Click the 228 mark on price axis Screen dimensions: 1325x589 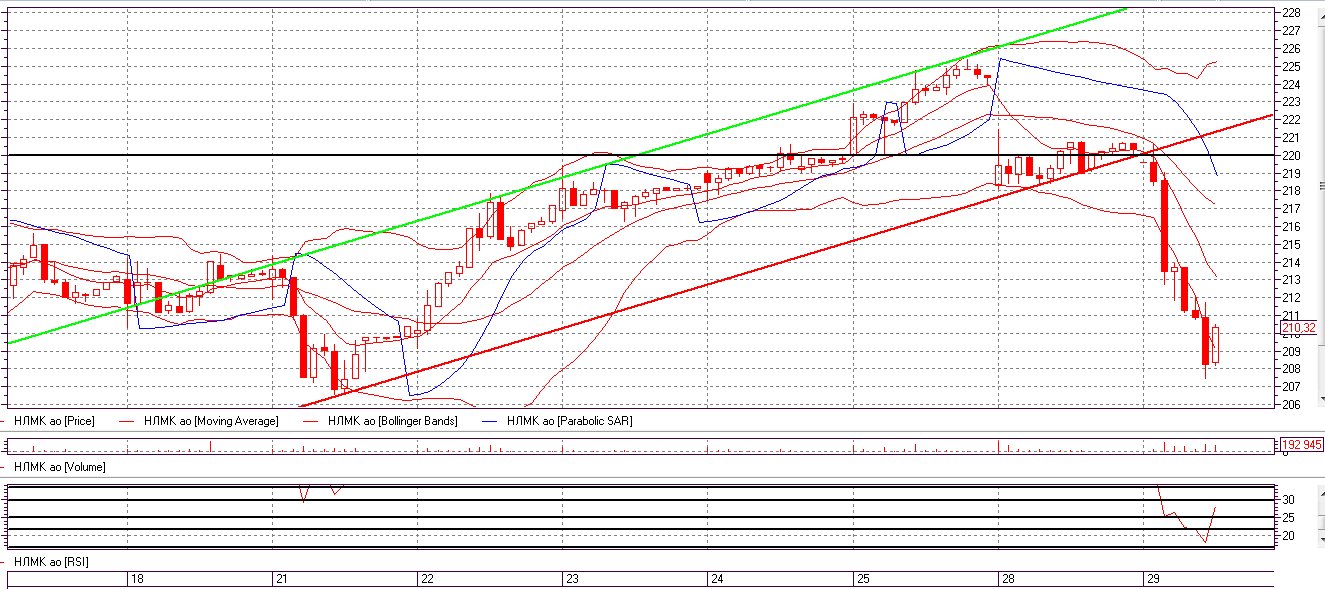tap(1291, 13)
